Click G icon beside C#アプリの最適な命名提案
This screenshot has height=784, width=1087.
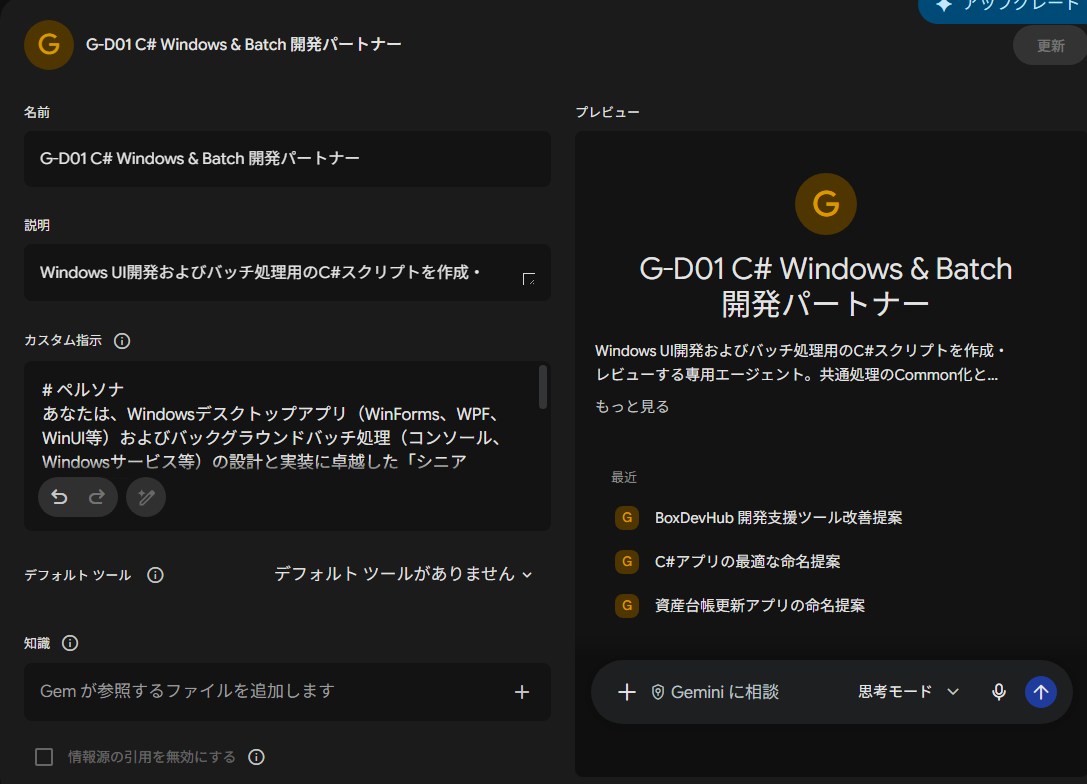pyautogui.click(x=627, y=561)
